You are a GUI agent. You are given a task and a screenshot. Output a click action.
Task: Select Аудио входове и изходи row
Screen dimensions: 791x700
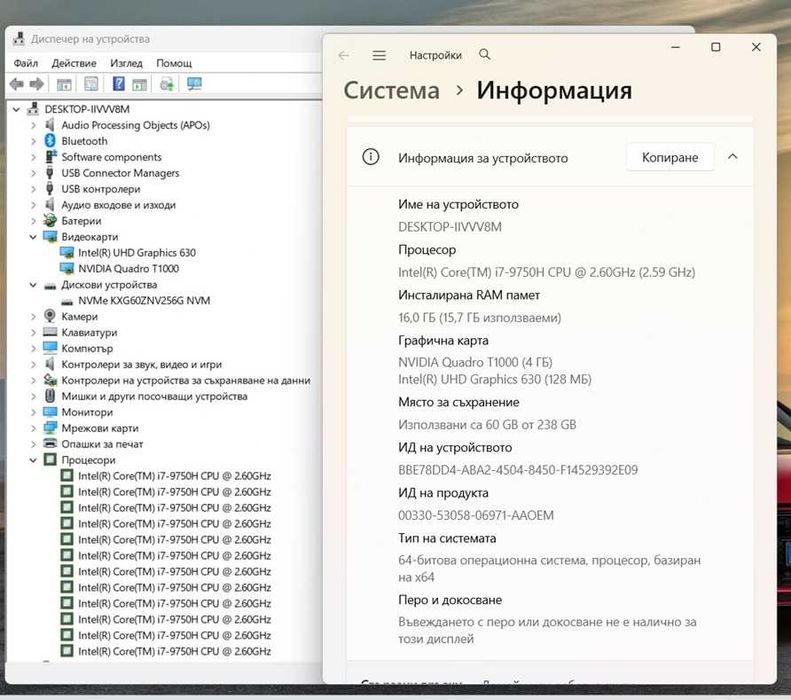119,205
